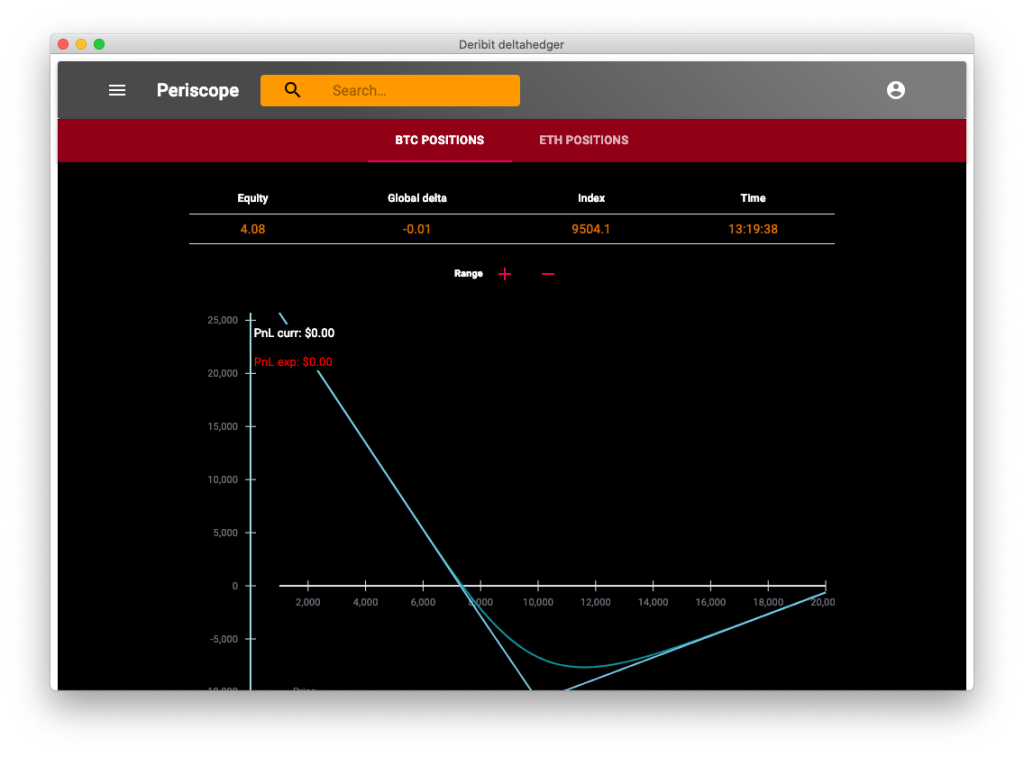1024x757 pixels.
Task: Close the Deribit deltahedger window
Action: [x=63, y=44]
